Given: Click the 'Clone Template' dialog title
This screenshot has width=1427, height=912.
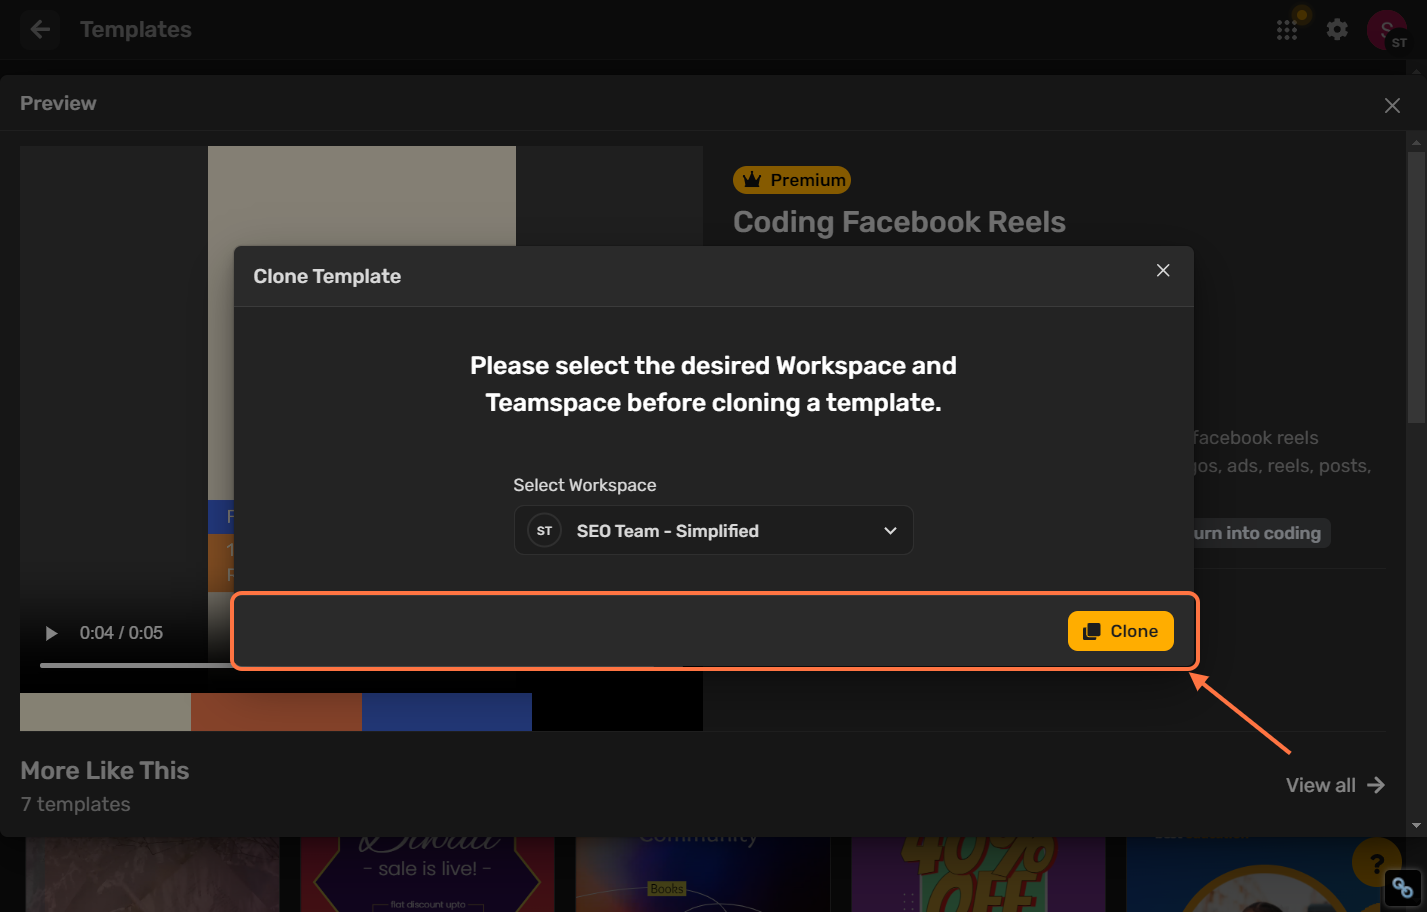Looking at the screenshot, I should (327, 276).
